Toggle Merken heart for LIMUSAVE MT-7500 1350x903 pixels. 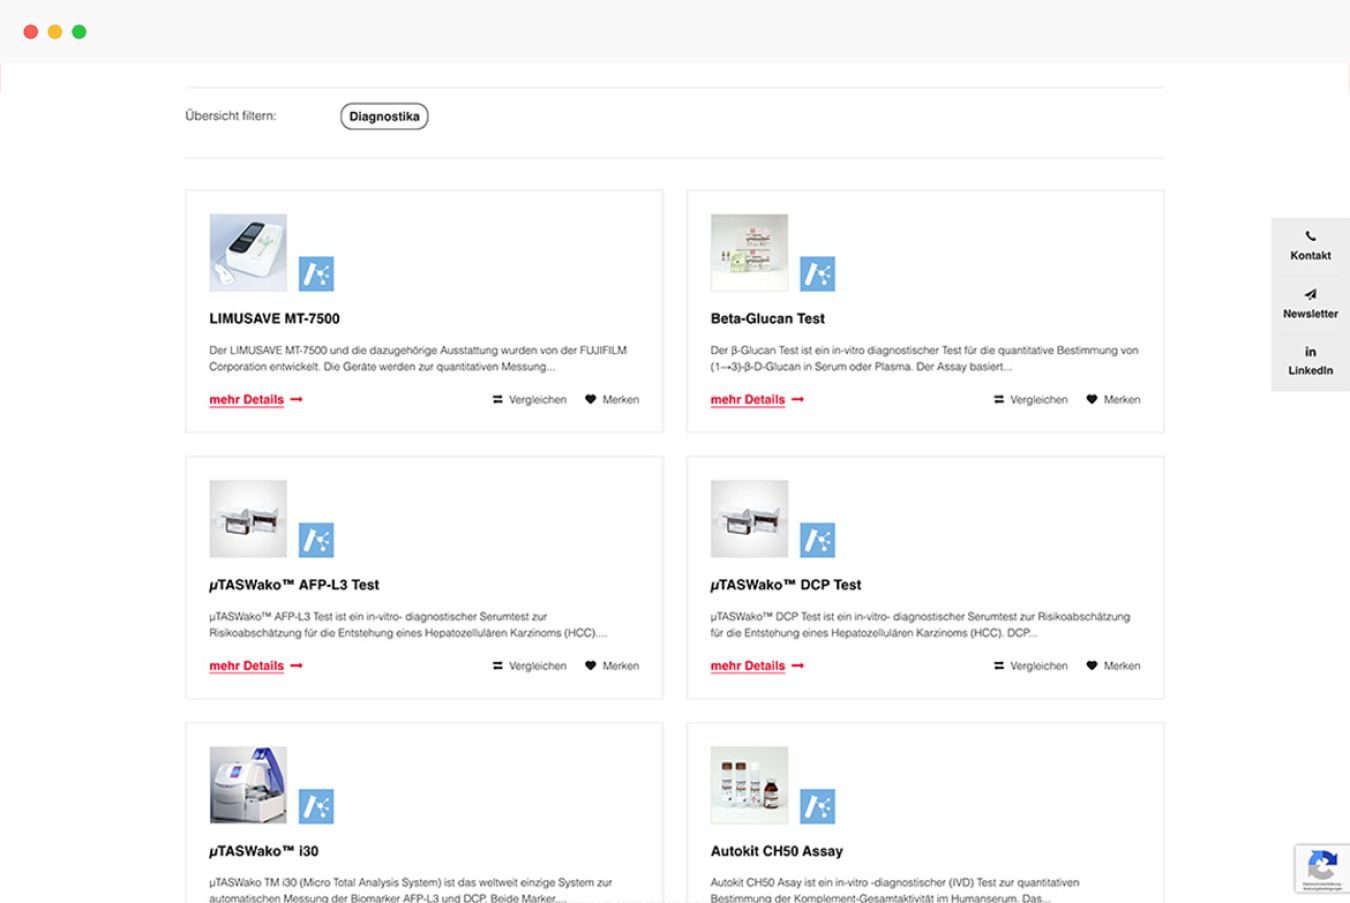point(591,400)
